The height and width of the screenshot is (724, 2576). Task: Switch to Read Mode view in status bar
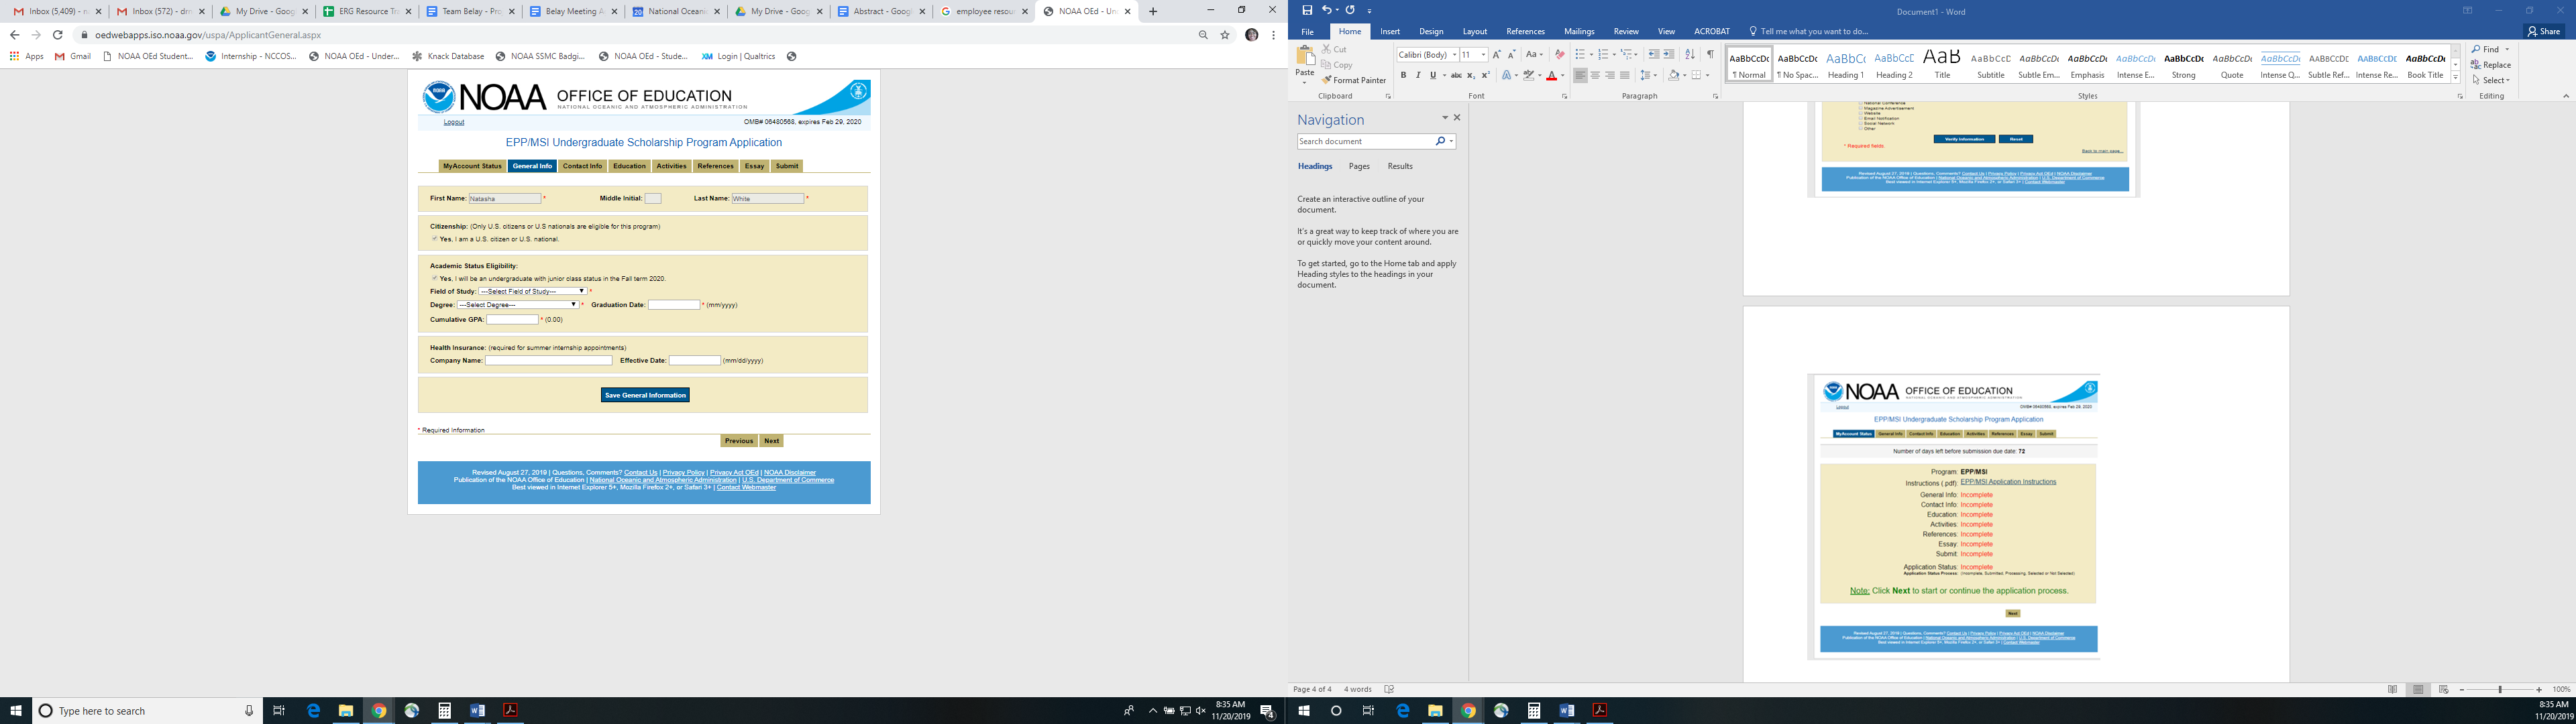2392,689
